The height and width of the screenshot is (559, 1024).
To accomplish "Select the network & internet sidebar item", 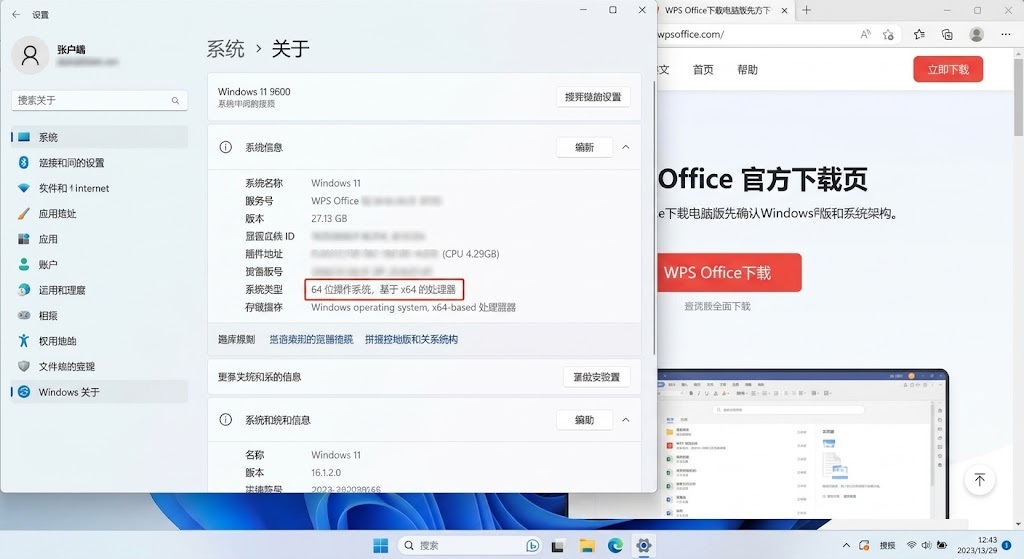I will pyautogui.click(x=99, y=188).
